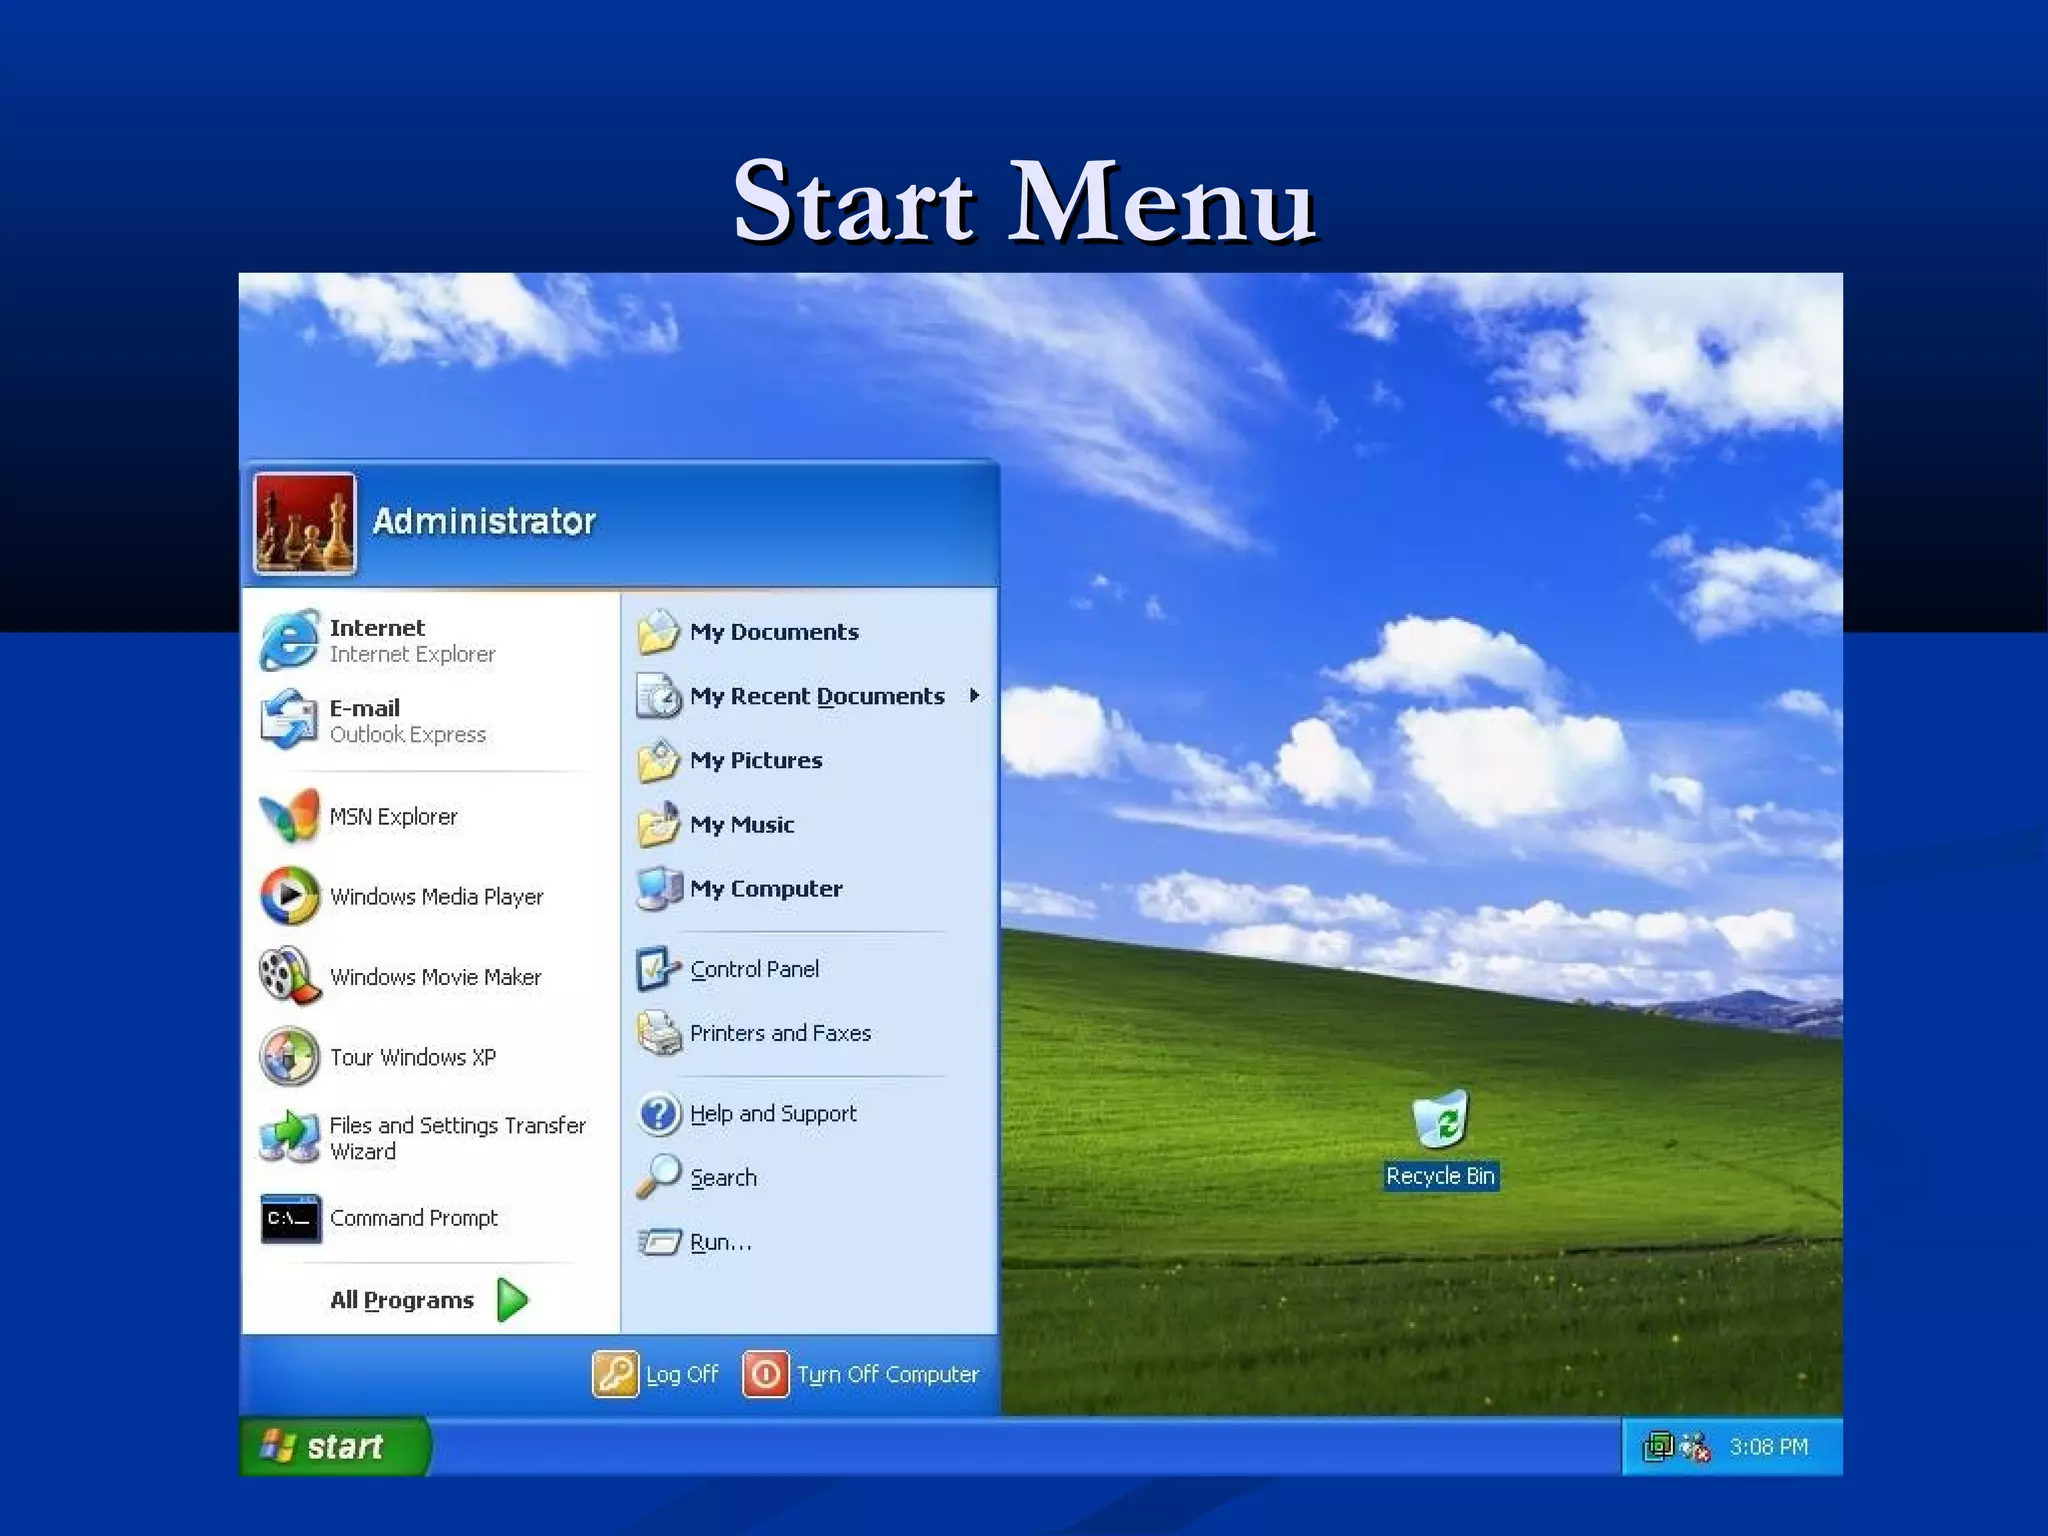Click Turn Off Computer text button
Image resolution: width=2048 pixels, height=1536 pixels.
(x=888, y=1374)
